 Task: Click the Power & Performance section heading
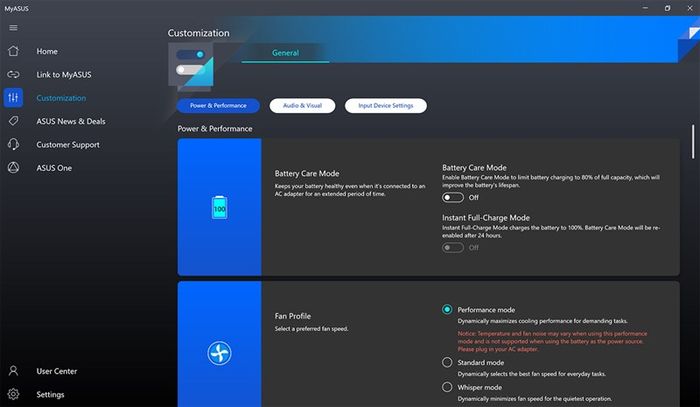coord(215,129)
